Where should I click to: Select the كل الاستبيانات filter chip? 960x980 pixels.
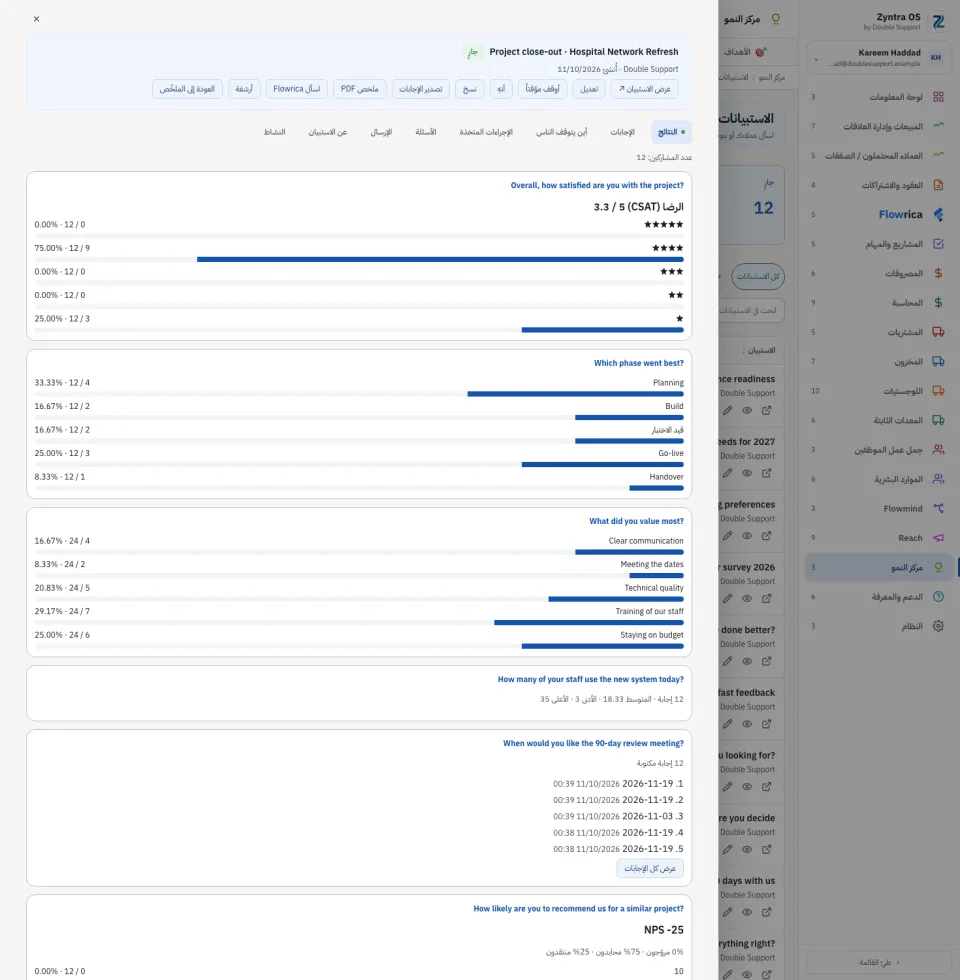point(758,276)
